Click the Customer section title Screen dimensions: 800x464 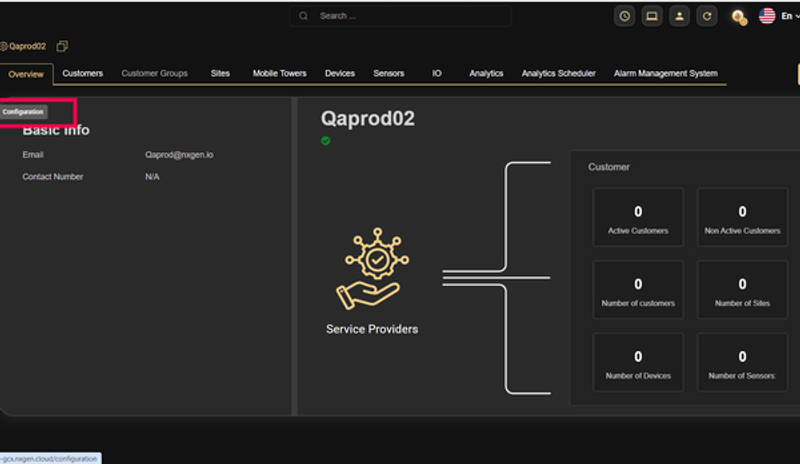point(609,167)
